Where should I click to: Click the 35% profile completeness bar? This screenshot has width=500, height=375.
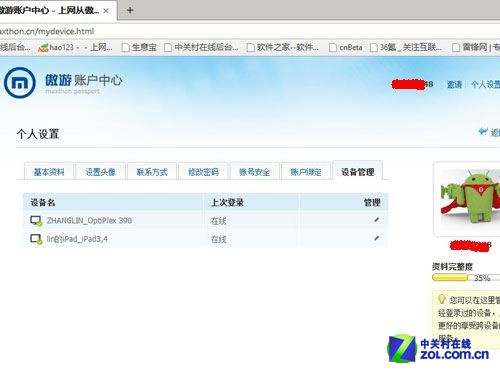(466, 277)
